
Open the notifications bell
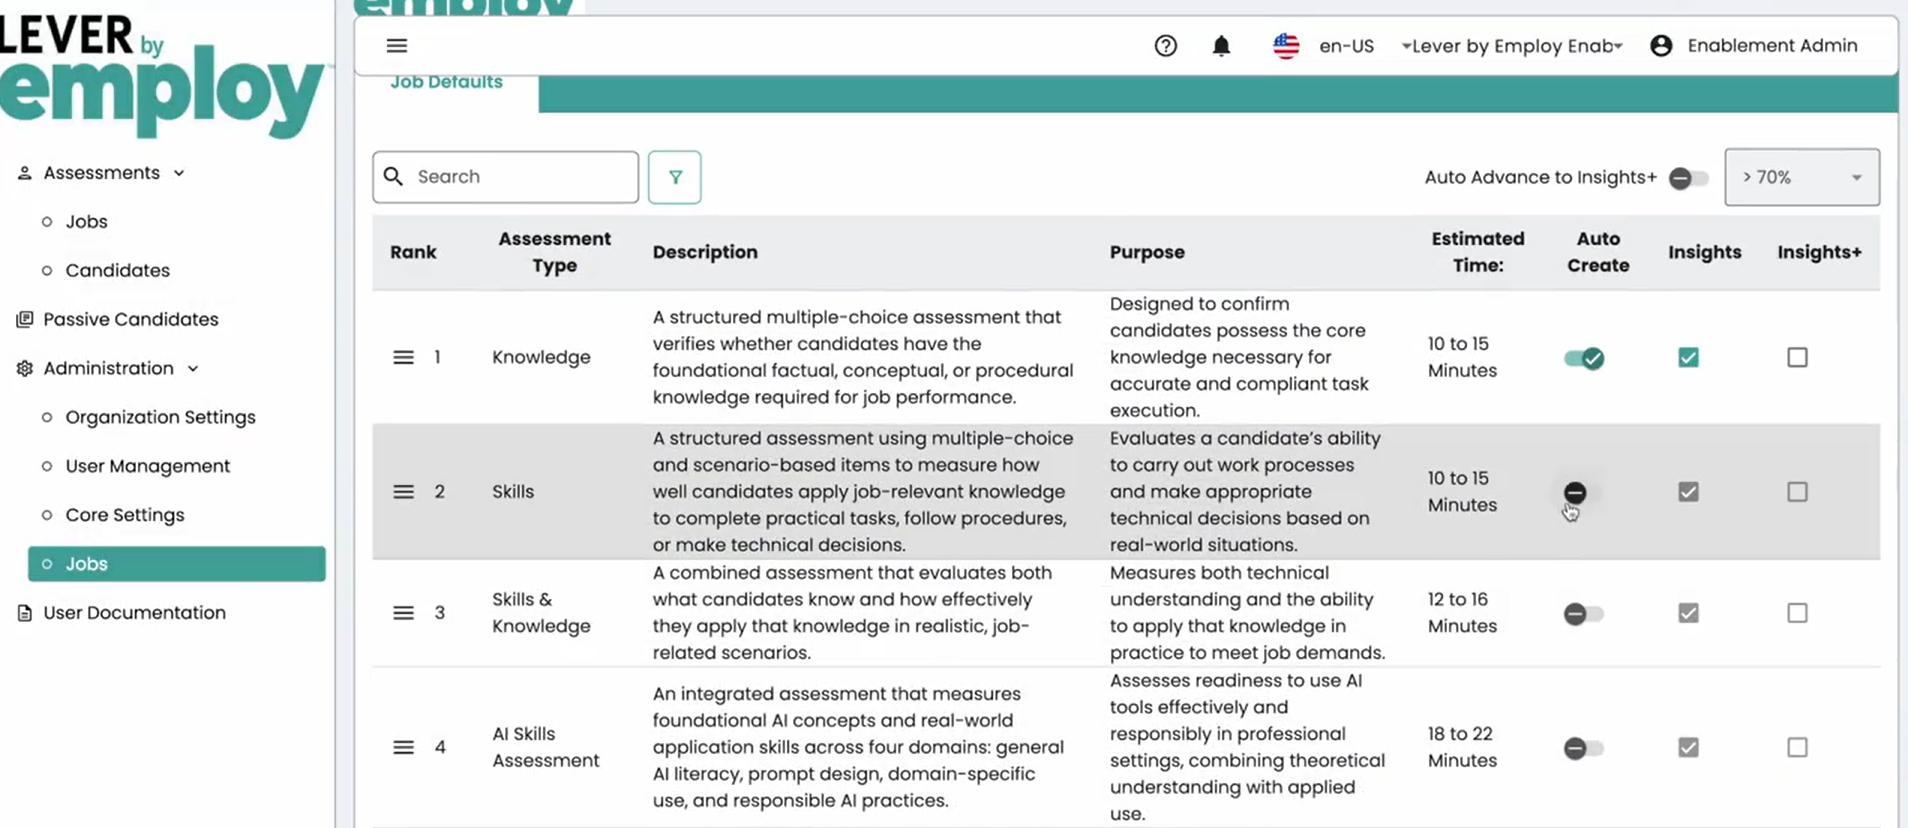(1221, 46)
